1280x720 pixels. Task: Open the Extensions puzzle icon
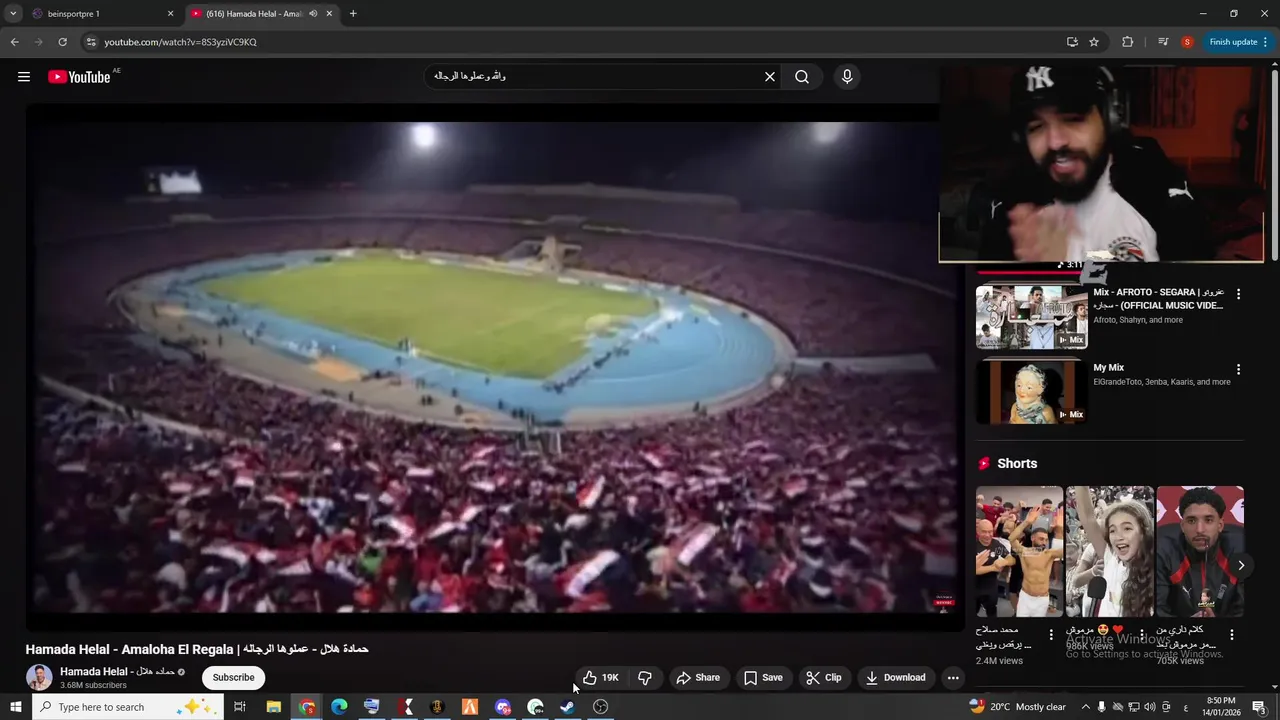pos(1128,42)
